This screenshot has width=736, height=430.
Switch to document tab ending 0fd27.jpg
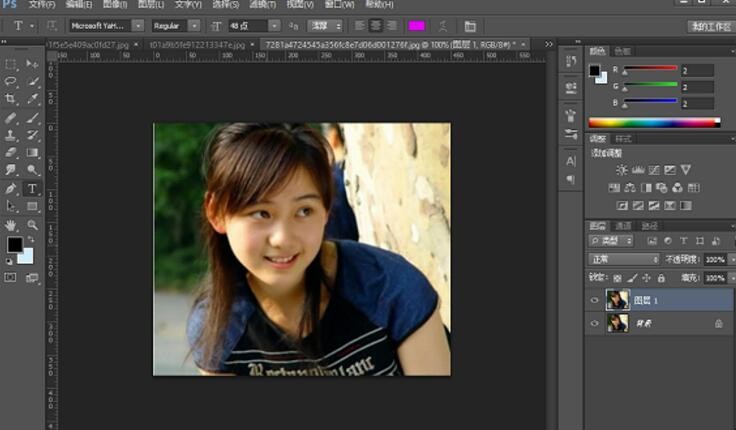[89, 45]
